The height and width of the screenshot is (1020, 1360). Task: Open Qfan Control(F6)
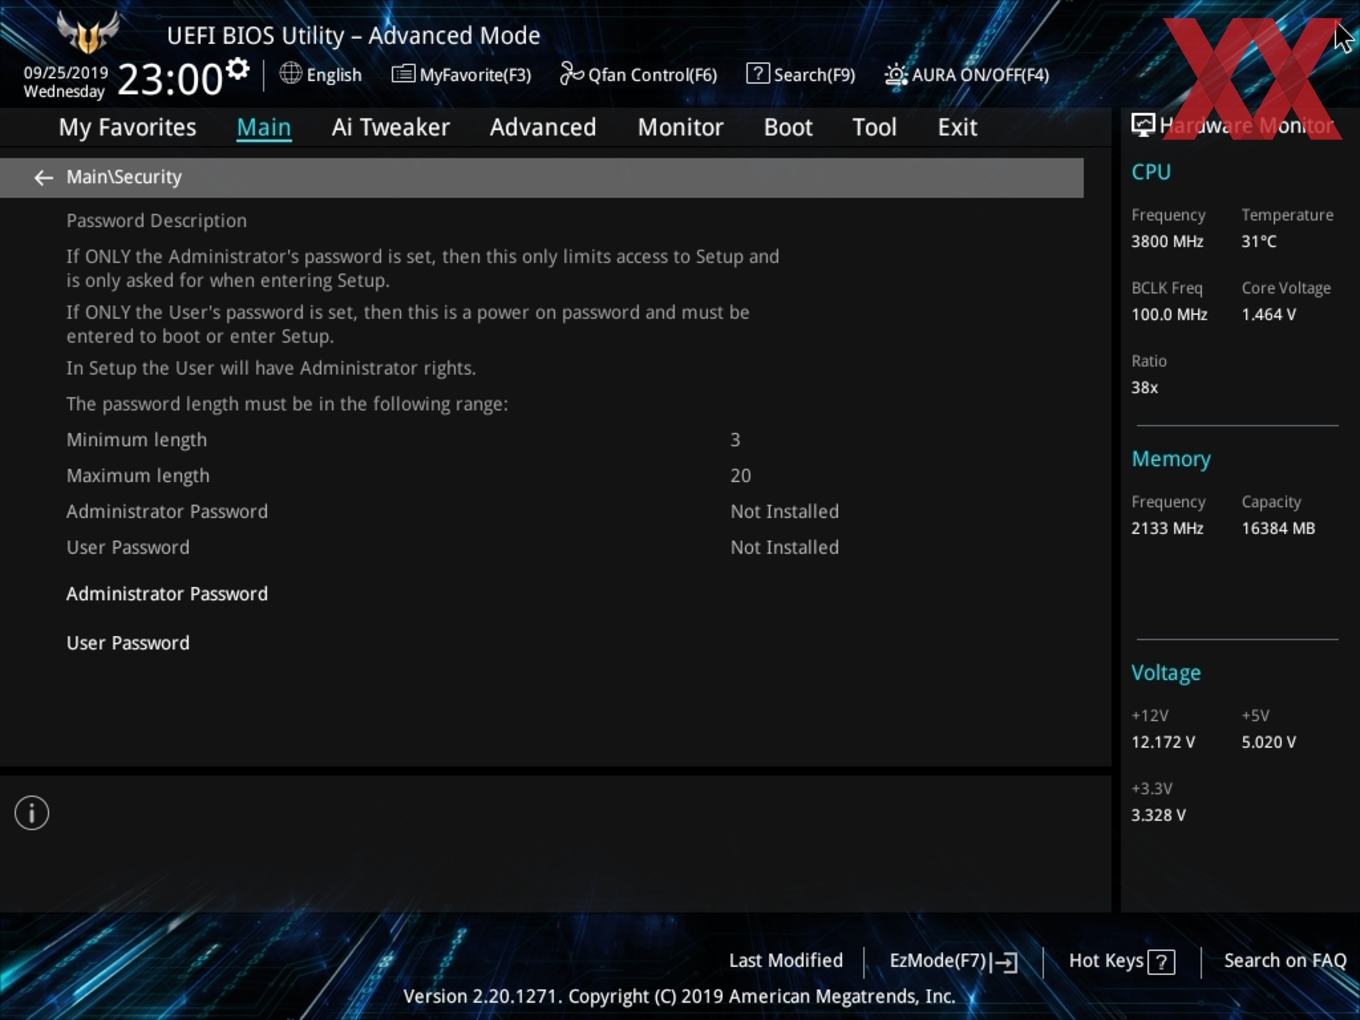click(638, 75)
